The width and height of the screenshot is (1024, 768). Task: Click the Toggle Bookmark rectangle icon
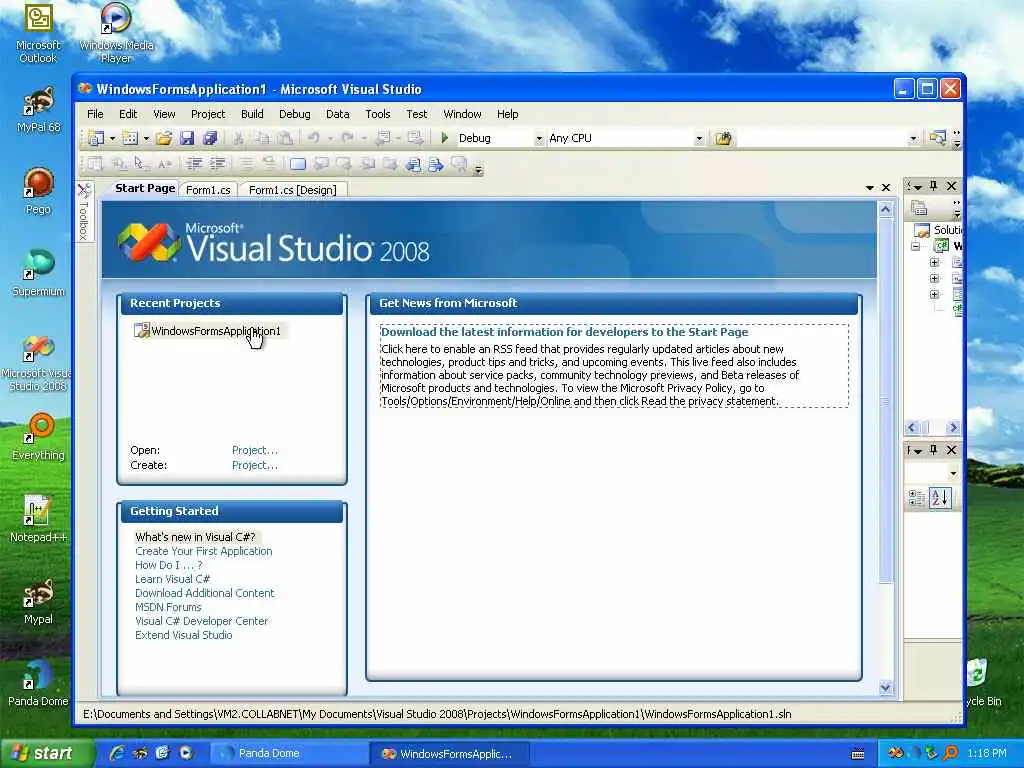click(297, 164)
